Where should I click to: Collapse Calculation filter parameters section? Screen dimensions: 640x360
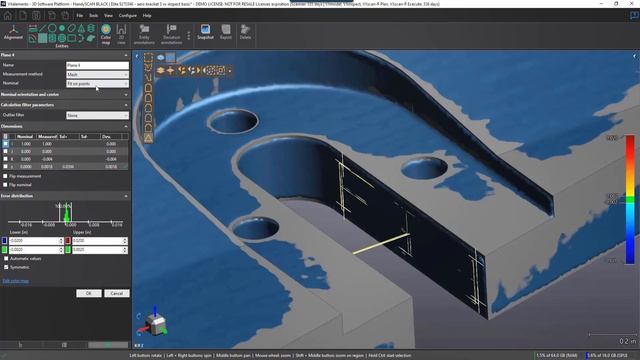tap(126, 105)
